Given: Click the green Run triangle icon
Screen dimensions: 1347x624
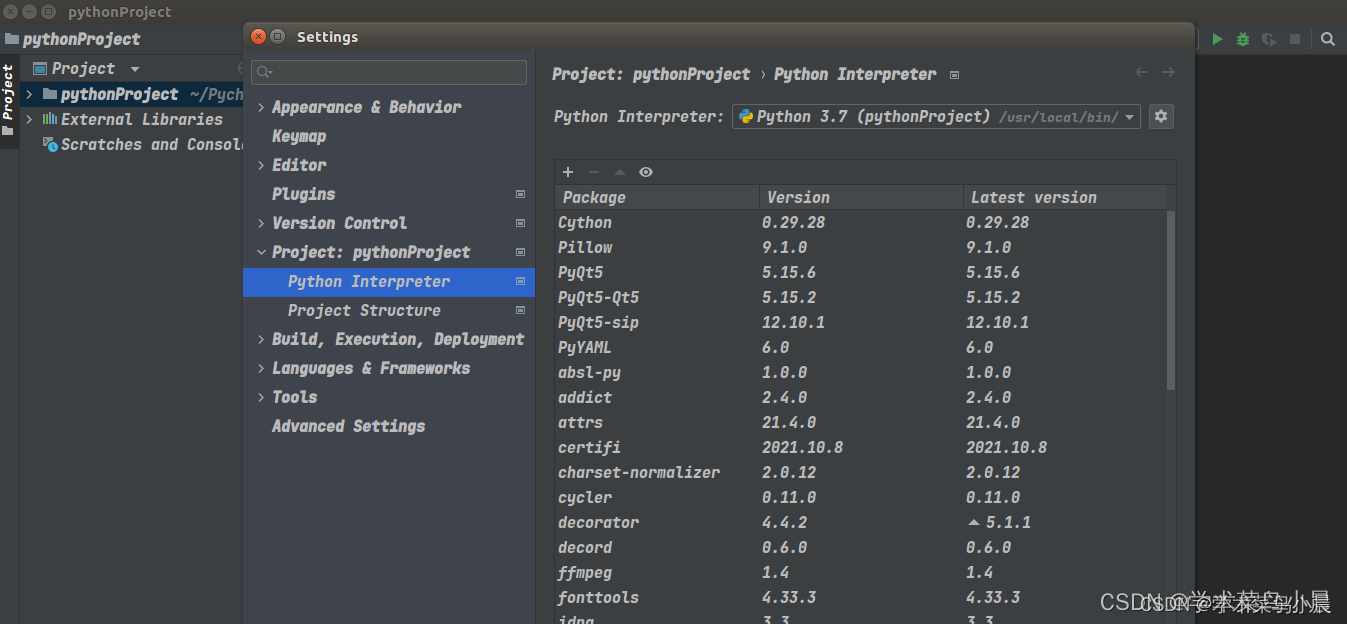Looking at the screenshot, I should coord(1217,39).
